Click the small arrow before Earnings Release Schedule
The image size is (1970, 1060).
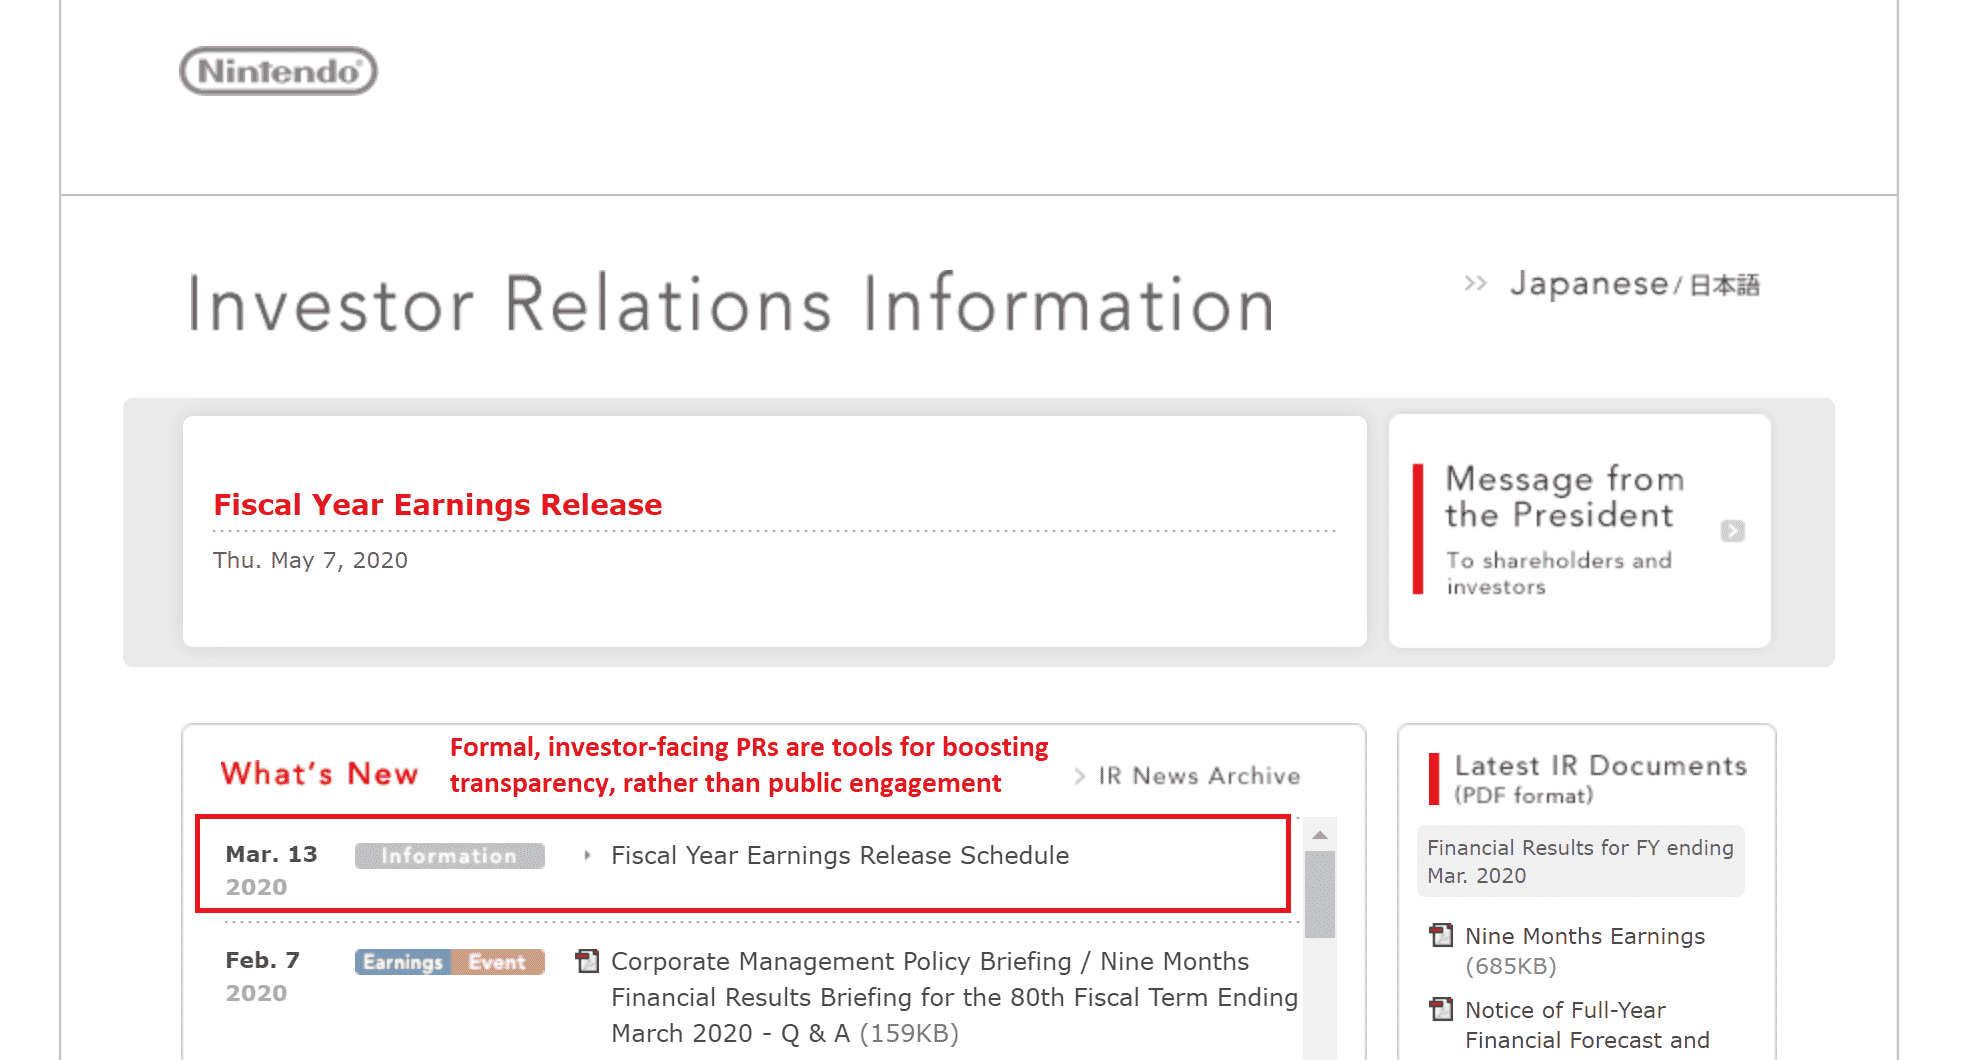pyautogui.click(x=587, y=856)
